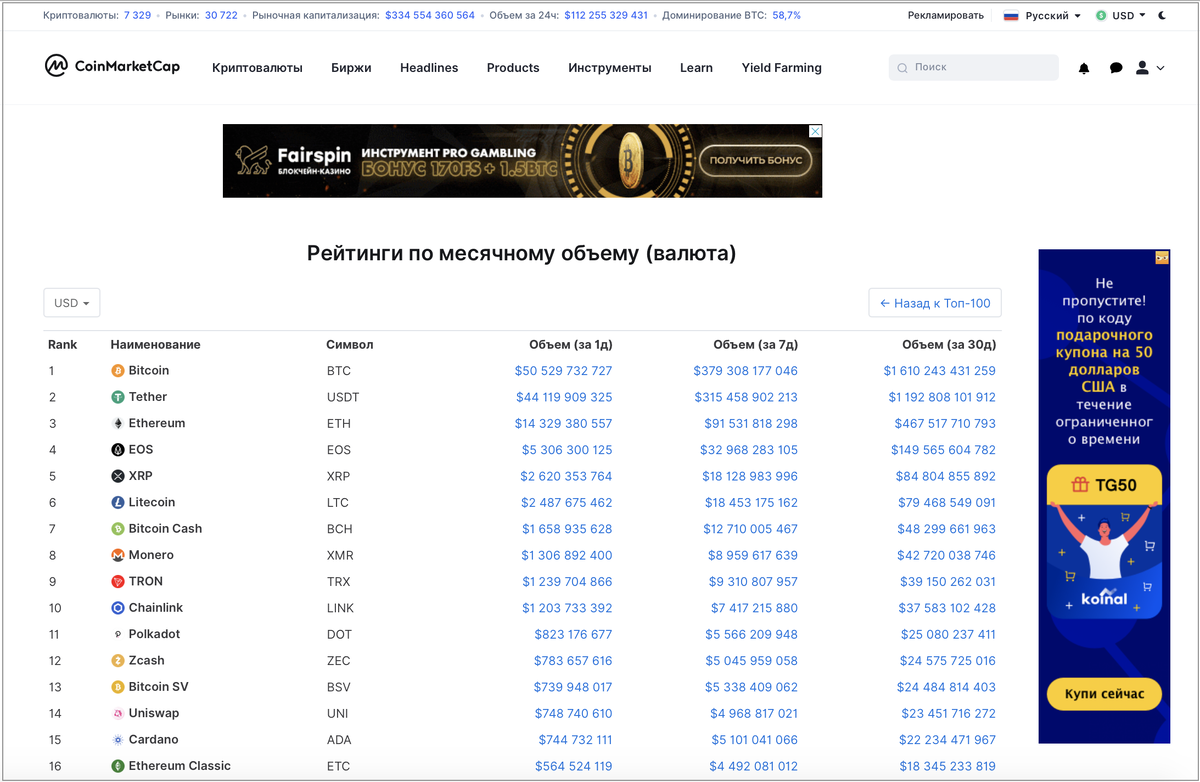Open the Криптовалюты menu

click(257, 68)
